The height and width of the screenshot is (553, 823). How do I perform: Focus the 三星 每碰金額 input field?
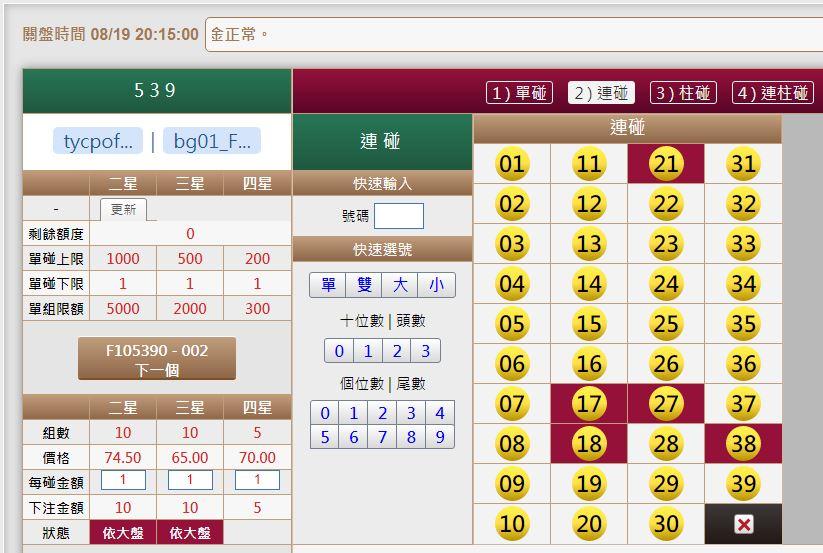(x=190, y=480)
